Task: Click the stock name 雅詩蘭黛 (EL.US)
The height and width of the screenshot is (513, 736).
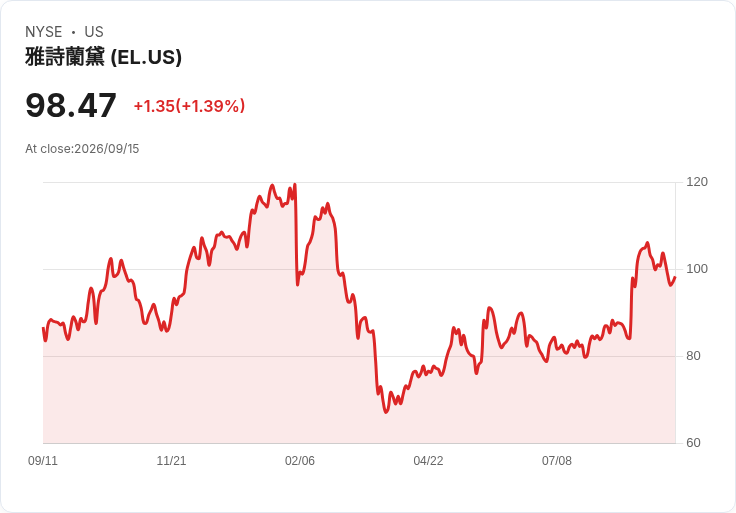Action: coord(103,57)
